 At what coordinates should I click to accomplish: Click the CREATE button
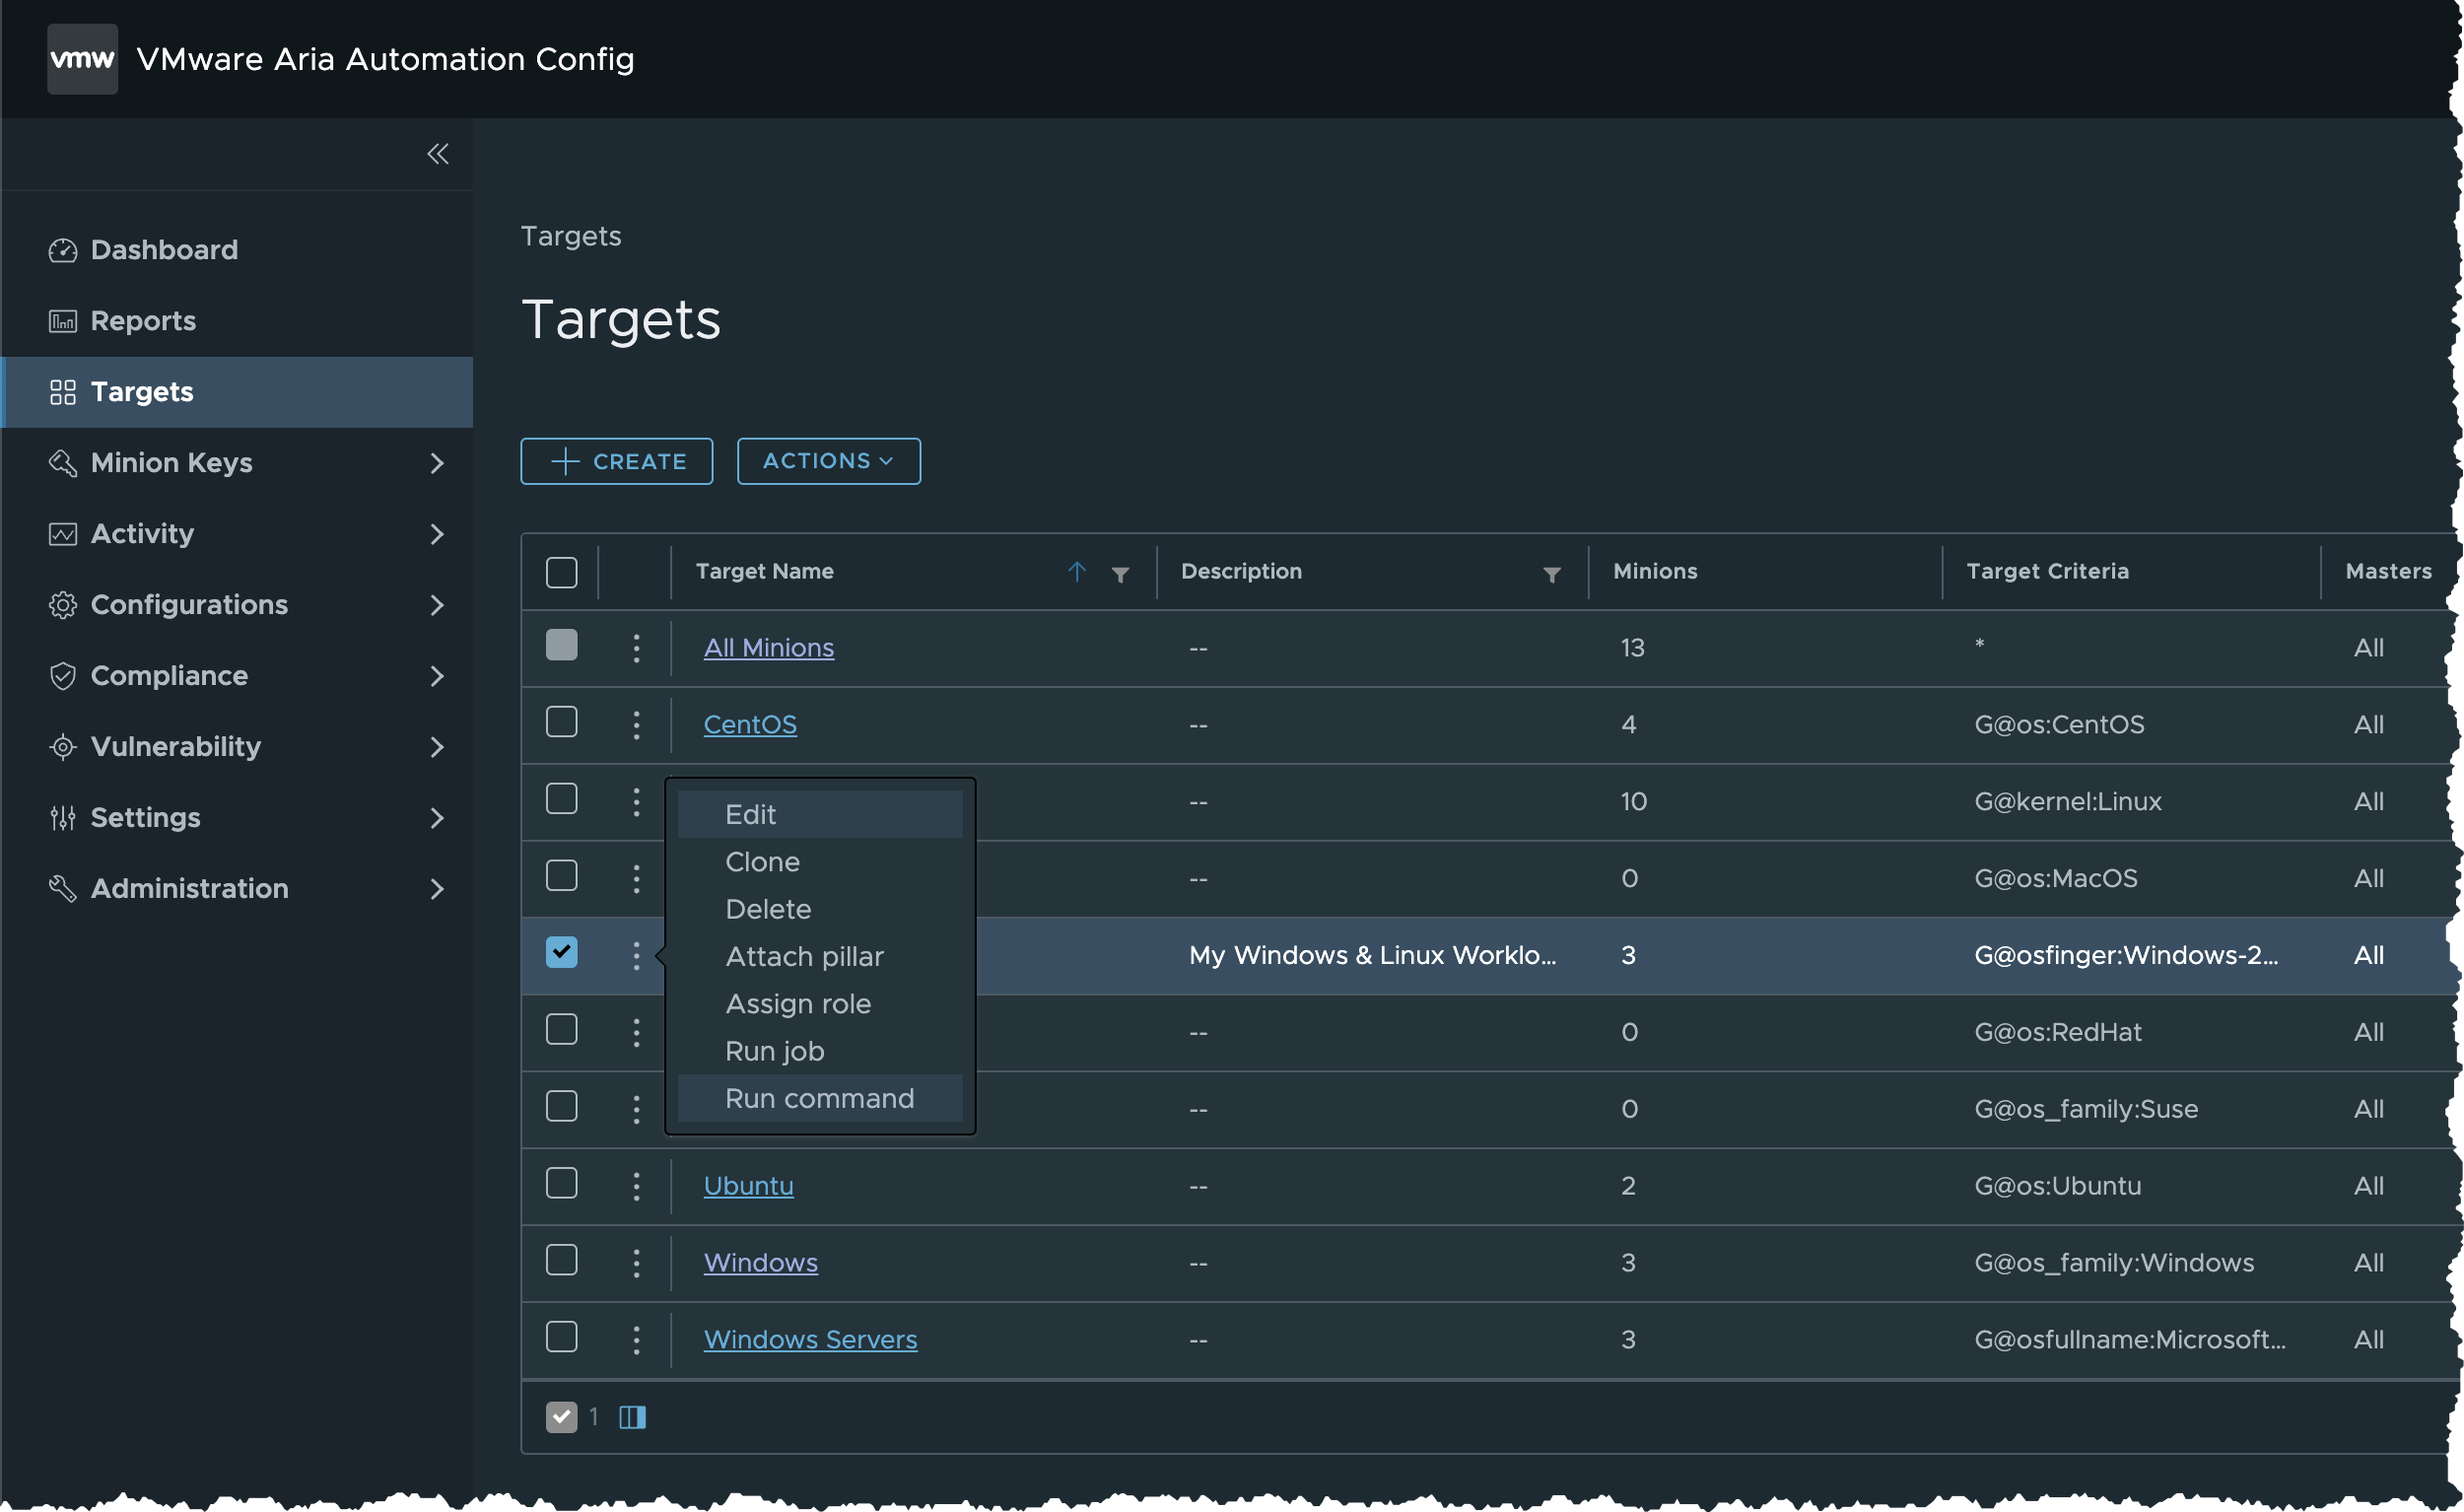point(617,461)
